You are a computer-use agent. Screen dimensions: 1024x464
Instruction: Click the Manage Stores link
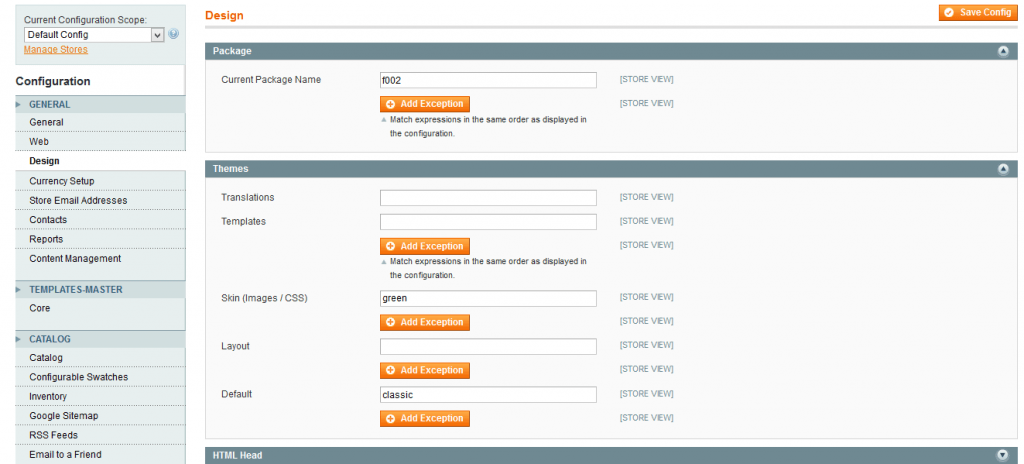[55, 49]
